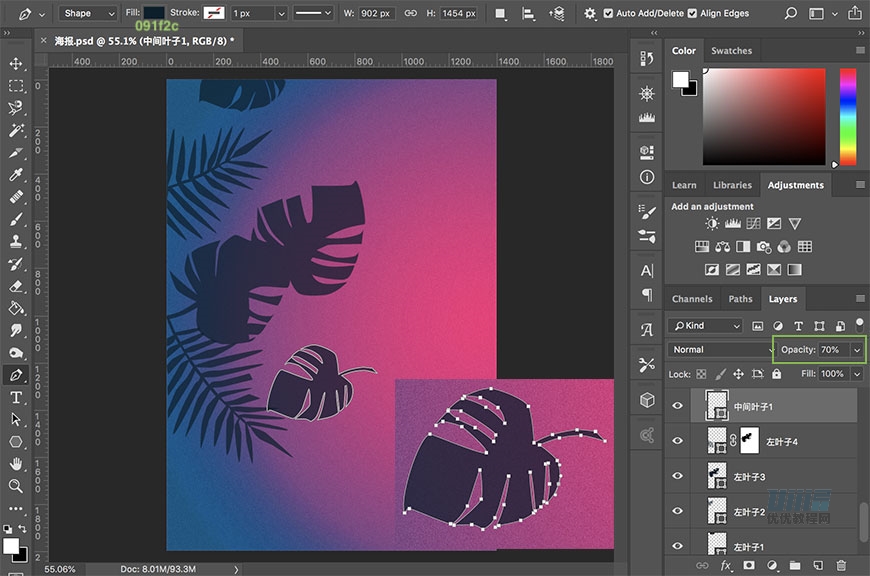Activate the Zoom tool

(x=16, y=486)
